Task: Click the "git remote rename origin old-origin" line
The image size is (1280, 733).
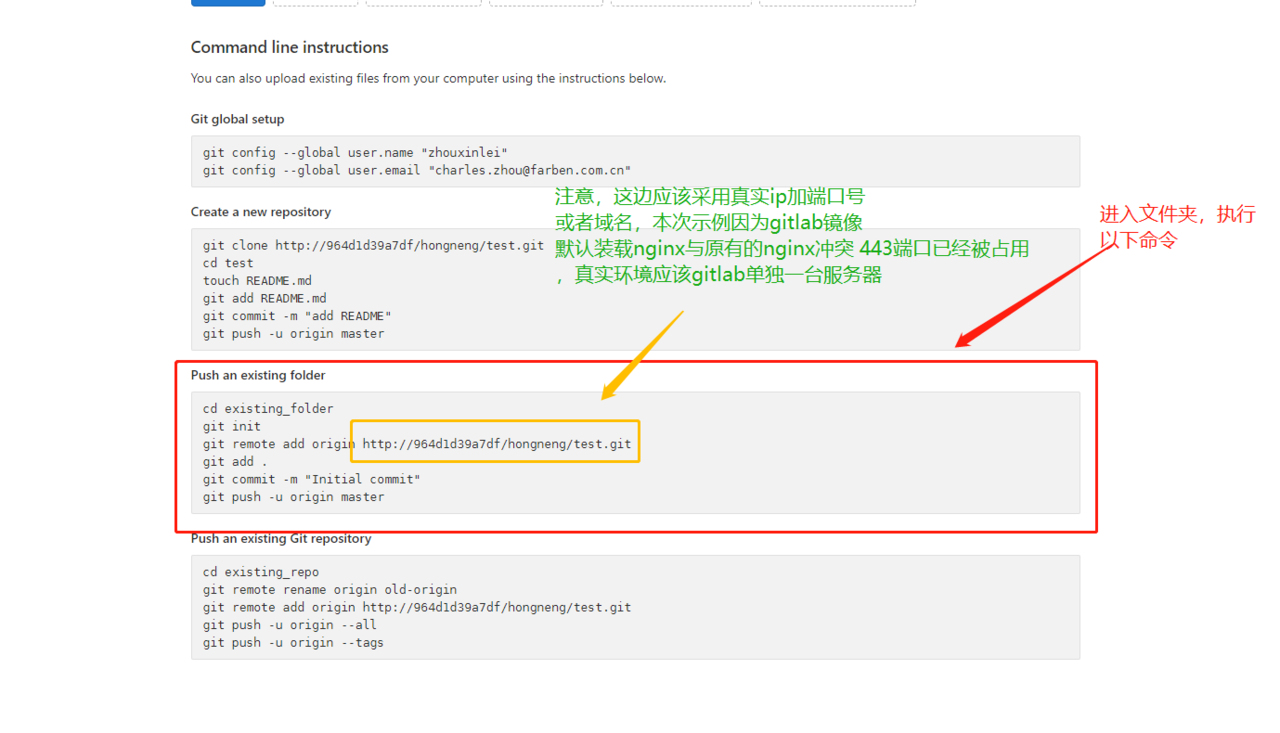Action: (x=330, y=590)
